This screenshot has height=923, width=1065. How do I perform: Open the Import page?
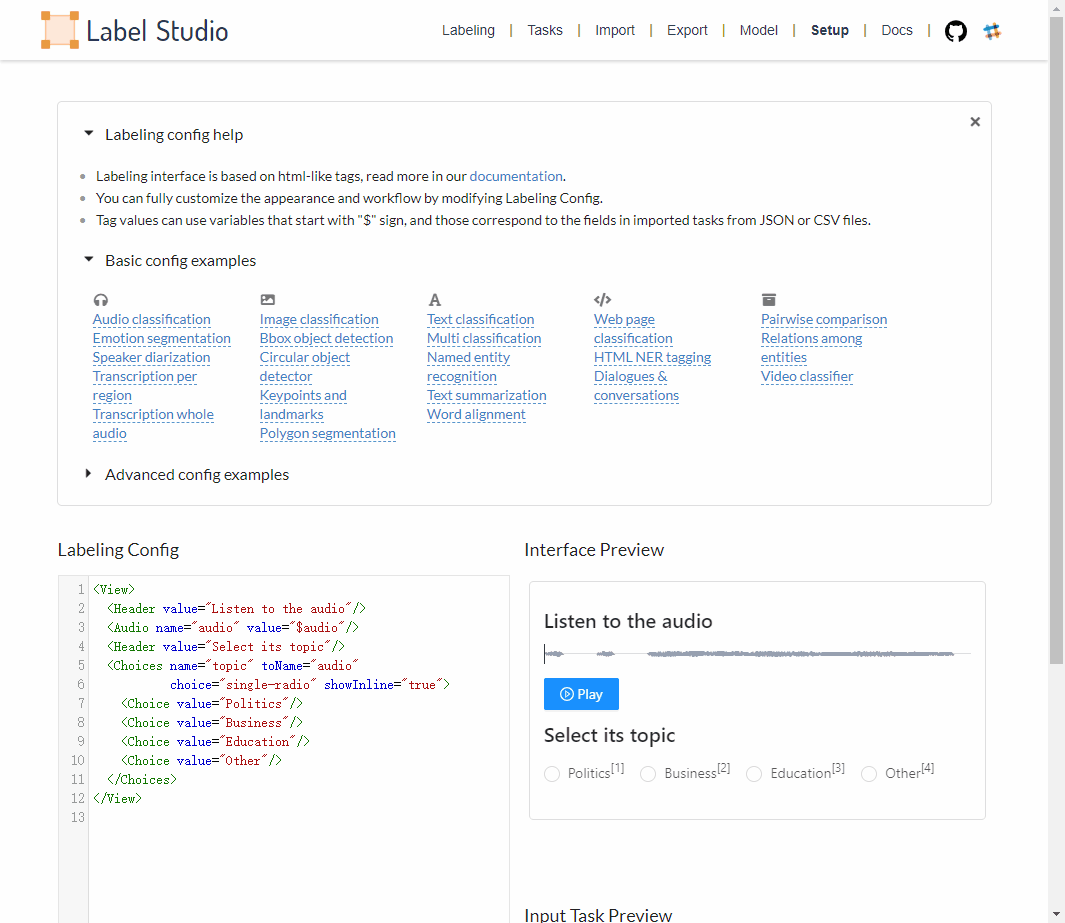pos(615,31)
